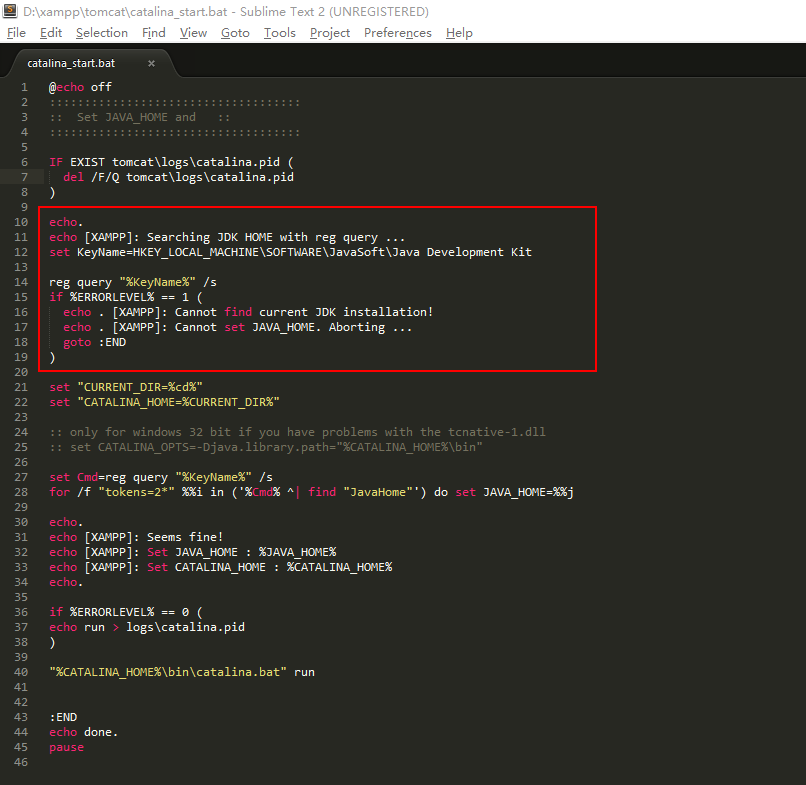Click 'Cannot set JAVA_HOME. Aborting' line
Image resolution: width=806 pixels, height=785 pixels.
(237, 327)
